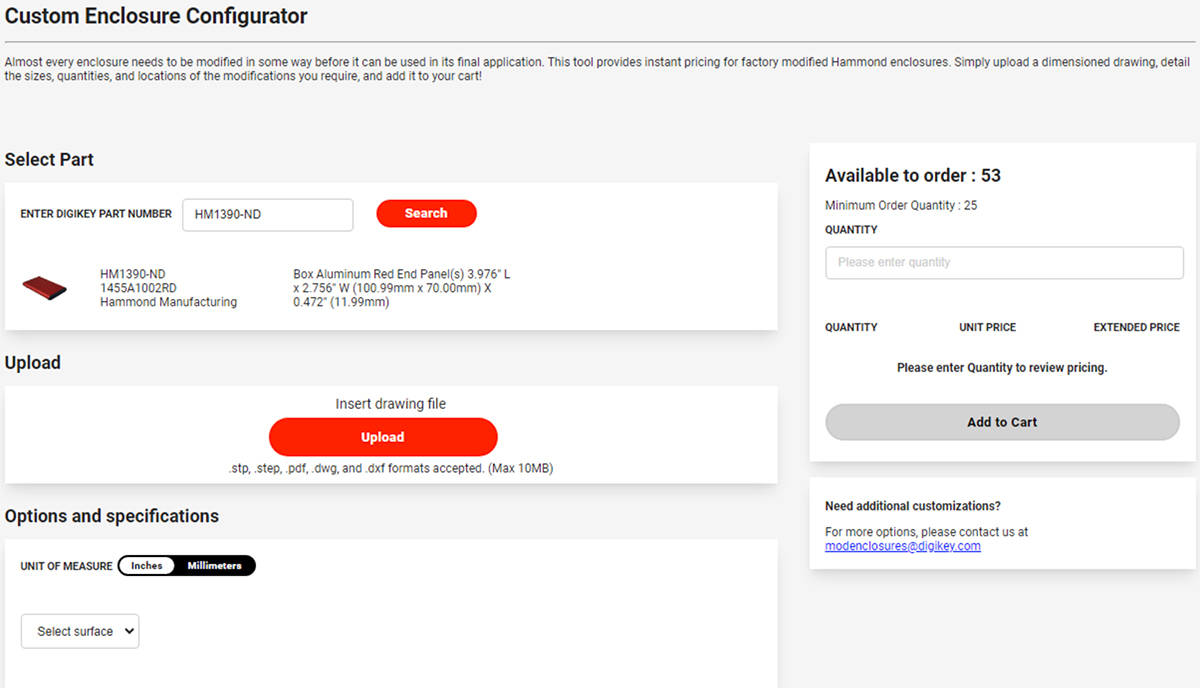Click the quantity entry field

pos(1004,263)
